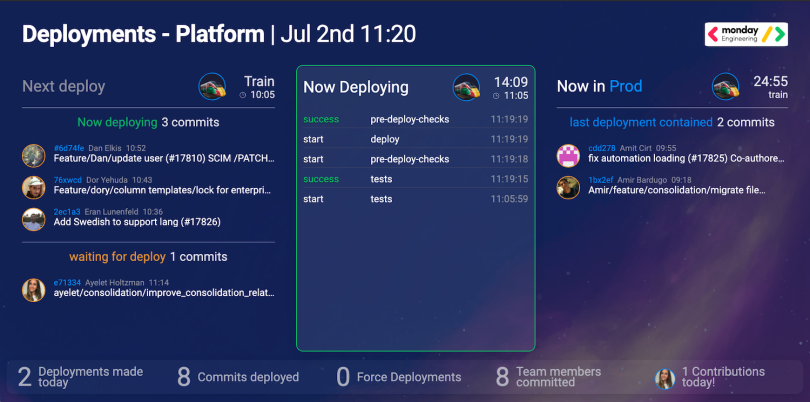810x402 pixels.
Task: Click the avatar beside 1 Contributions today
Action: tap(665, 379)
